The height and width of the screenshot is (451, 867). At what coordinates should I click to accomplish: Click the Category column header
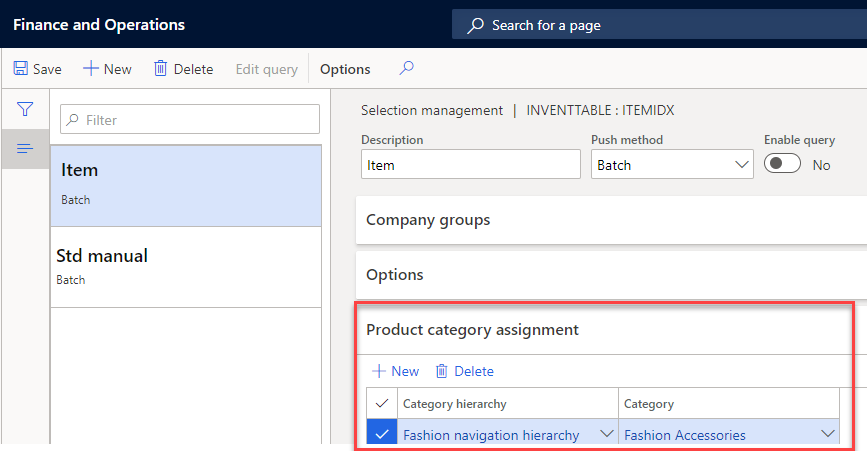click(729, 403)
